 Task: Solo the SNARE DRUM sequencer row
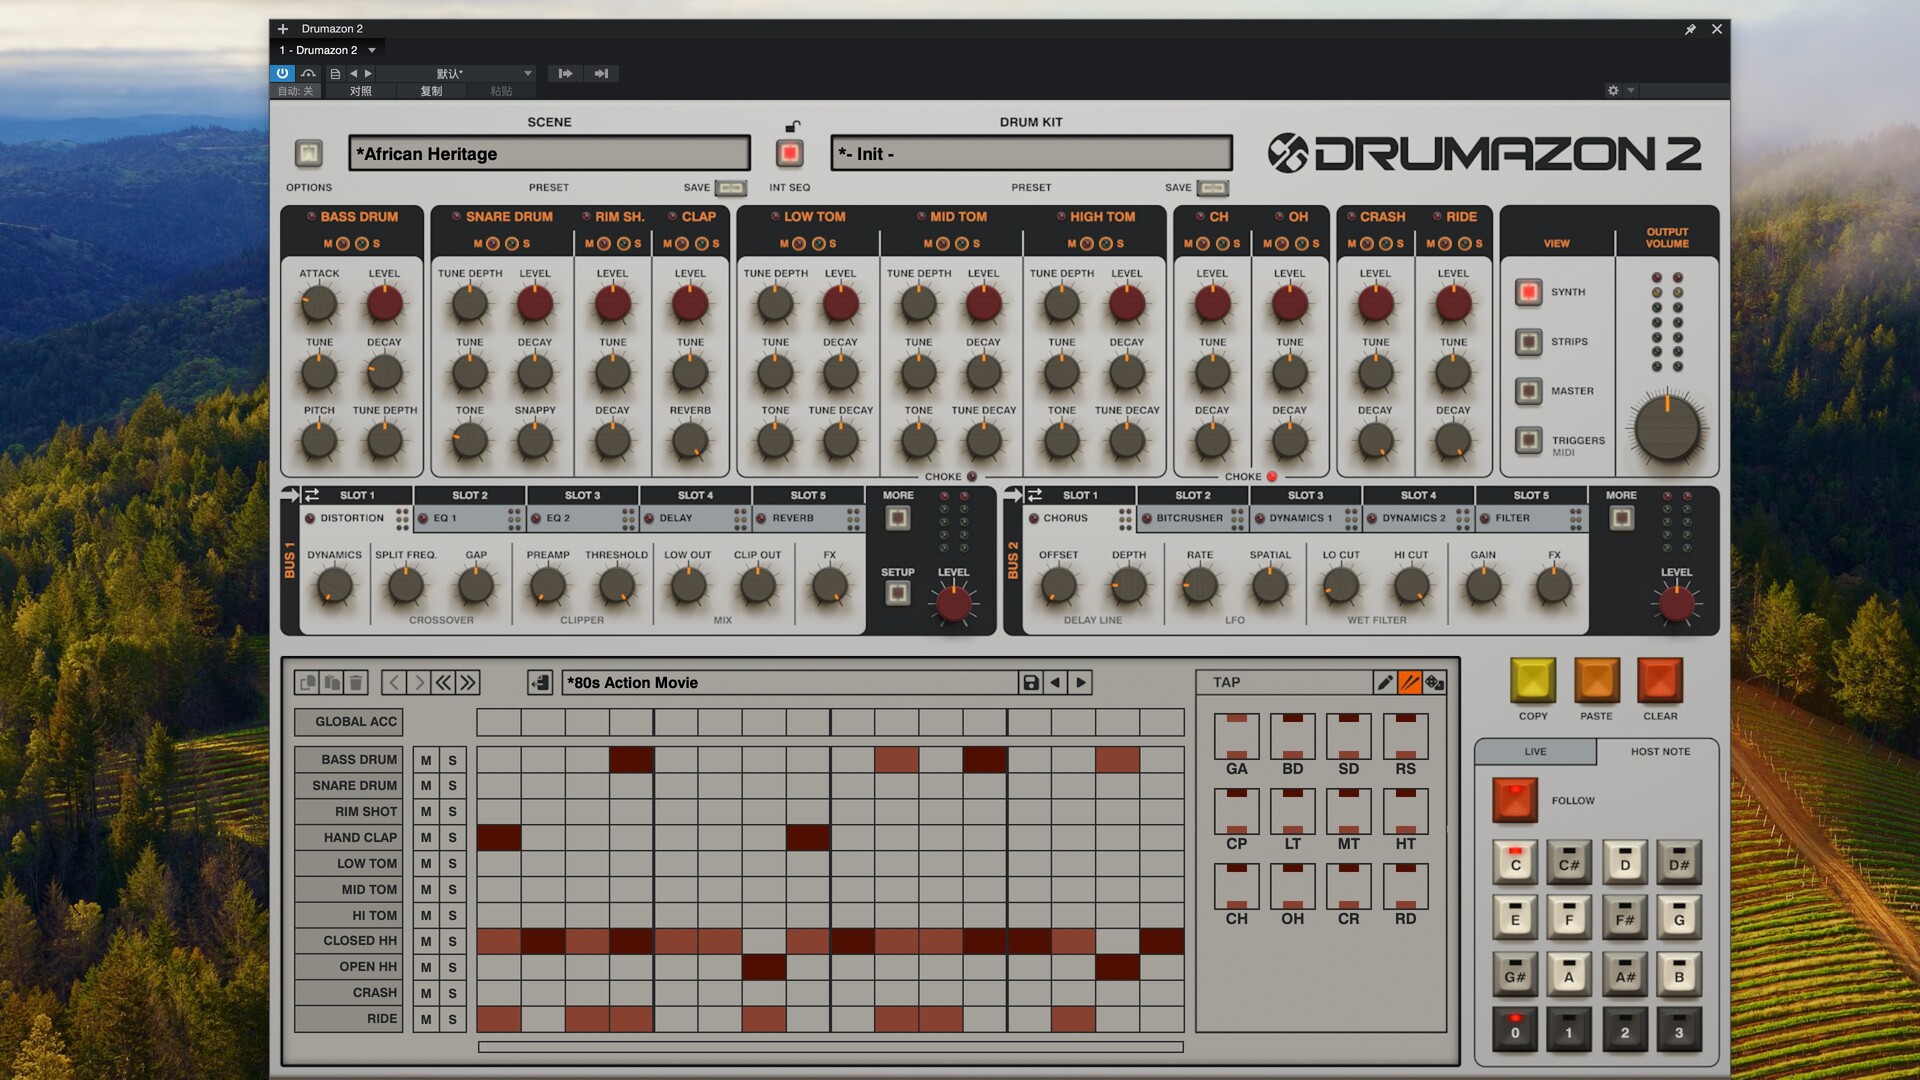452,786
